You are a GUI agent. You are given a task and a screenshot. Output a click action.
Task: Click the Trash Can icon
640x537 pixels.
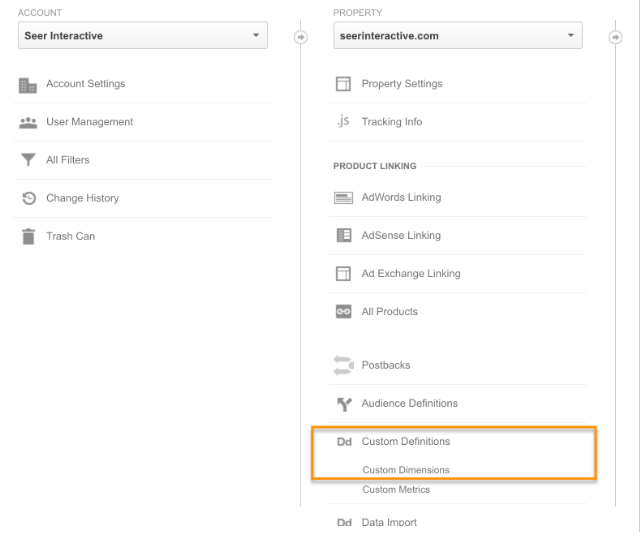coord(28,237)
